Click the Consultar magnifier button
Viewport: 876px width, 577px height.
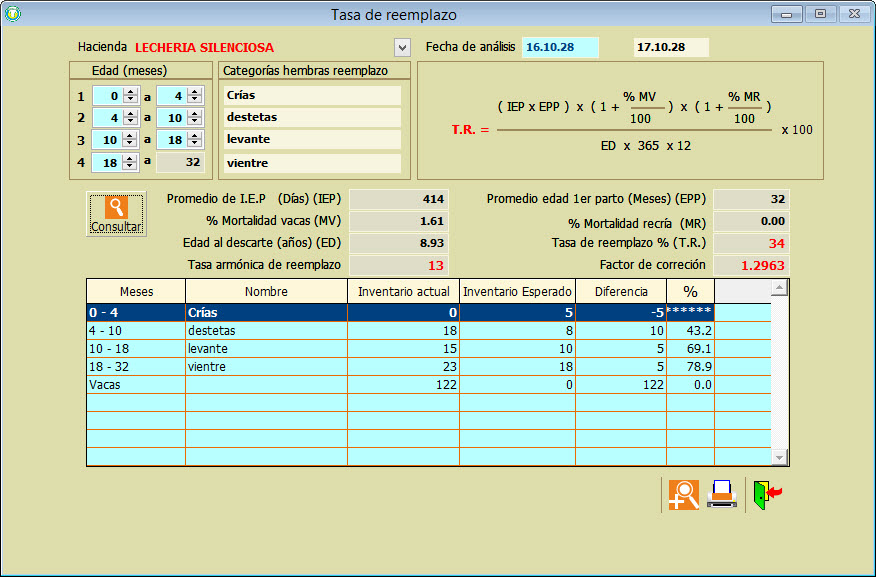(x=116, y=214)
